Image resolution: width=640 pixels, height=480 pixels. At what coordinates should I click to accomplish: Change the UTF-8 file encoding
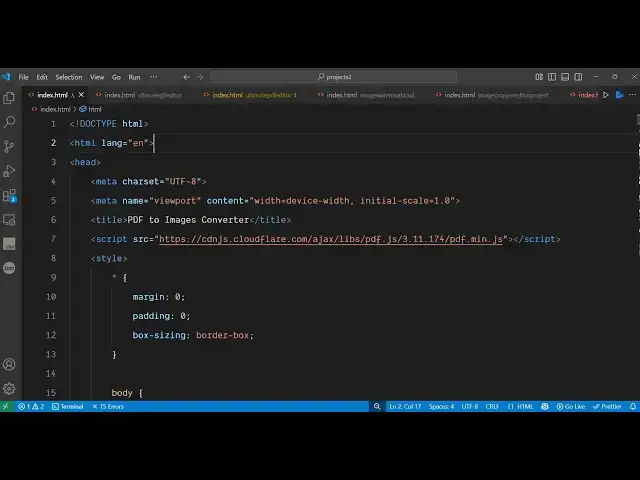(x=470, y=406)
